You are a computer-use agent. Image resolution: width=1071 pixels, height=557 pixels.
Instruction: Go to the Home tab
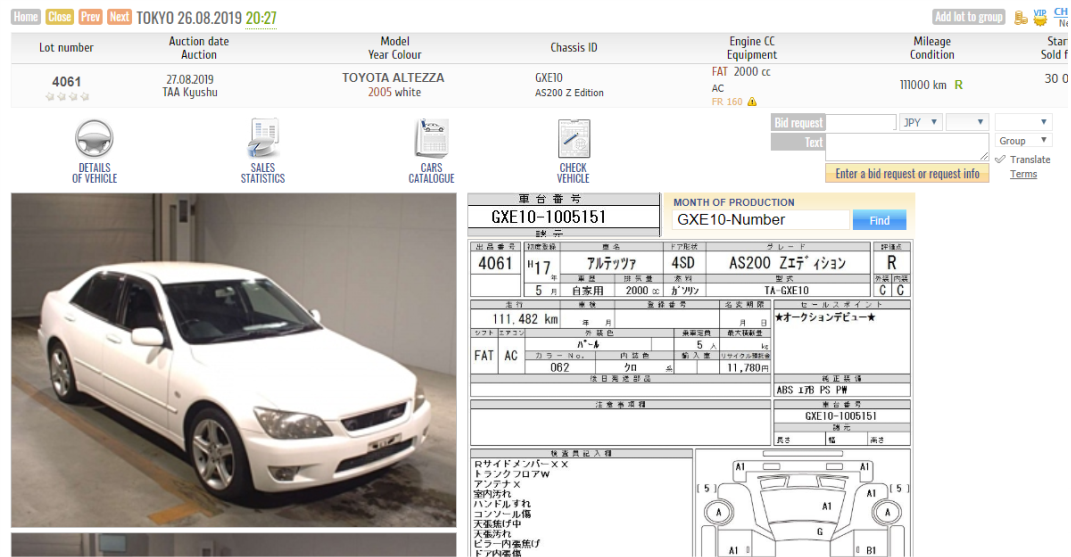click(x=26, y=17)
